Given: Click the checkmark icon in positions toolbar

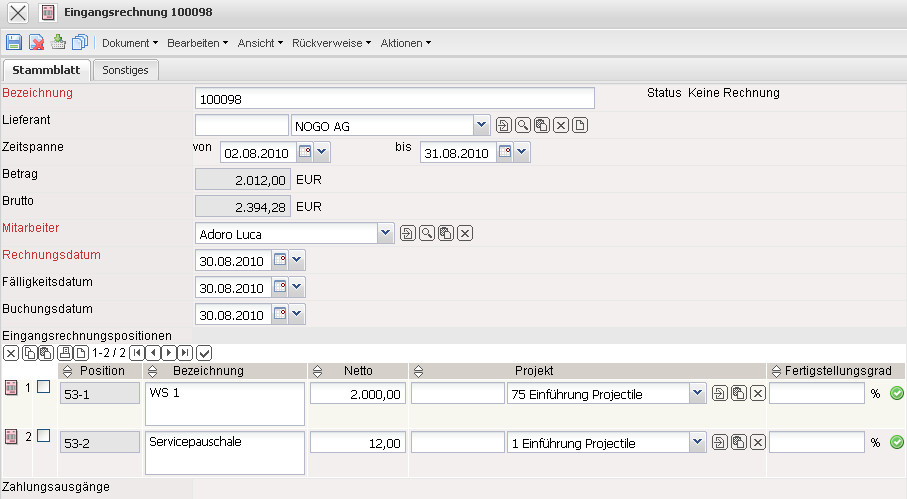Looking at the screenshot, I should (205, 353).
